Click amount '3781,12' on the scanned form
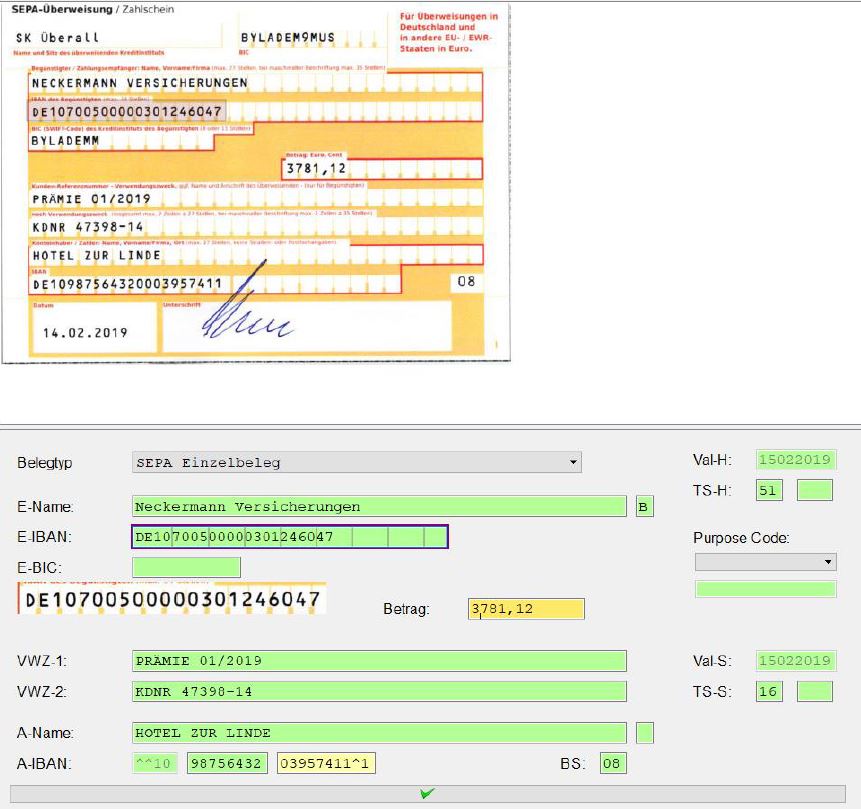 point(316,169)
